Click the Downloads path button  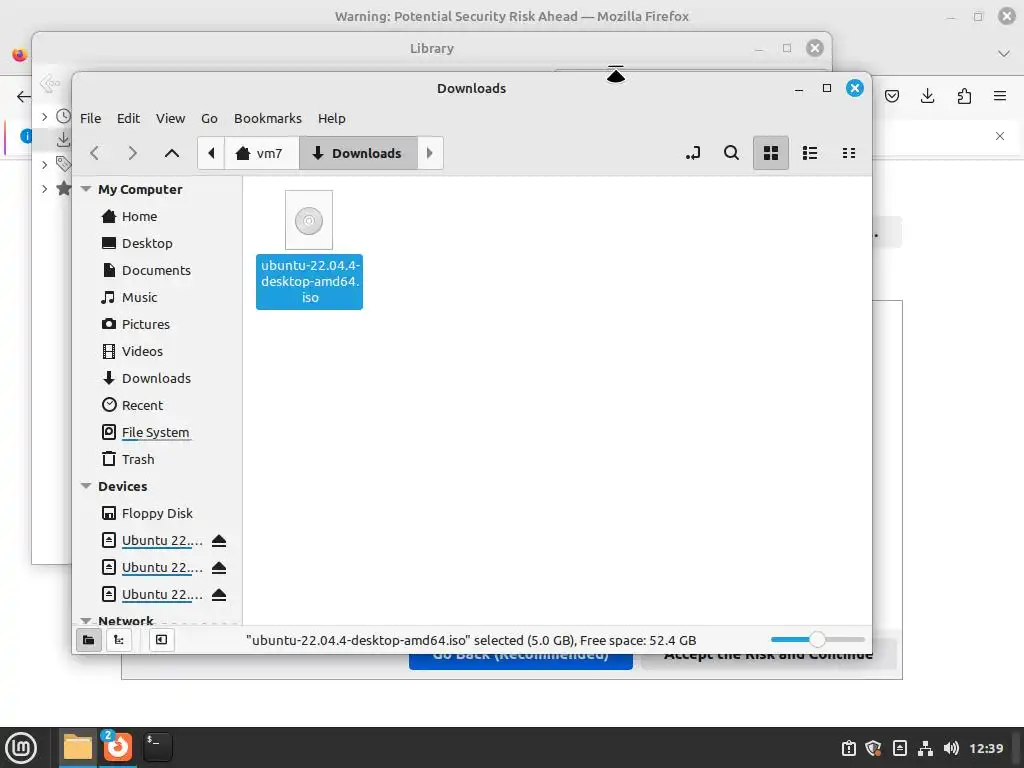358,153
